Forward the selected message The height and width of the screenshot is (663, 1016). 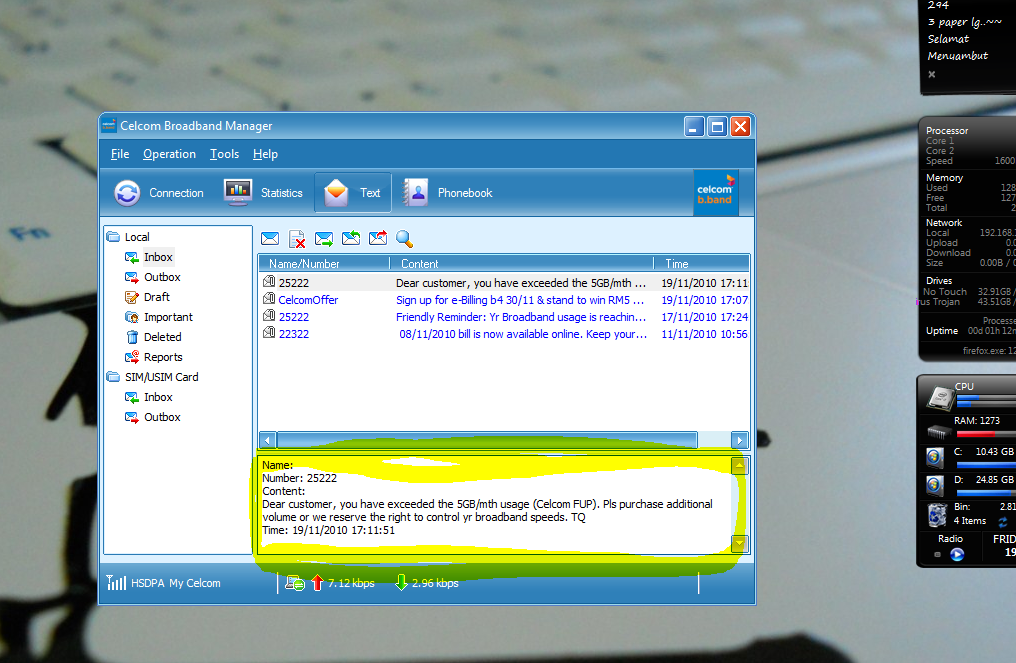[378, 238]
